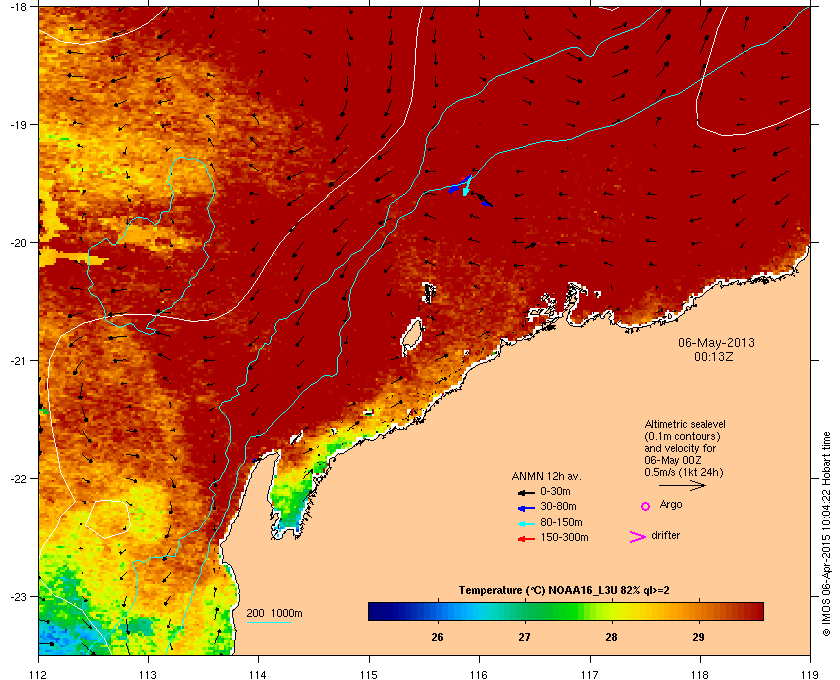Click latitude axis label -22
840x680 pixels.
coord(19,479)
